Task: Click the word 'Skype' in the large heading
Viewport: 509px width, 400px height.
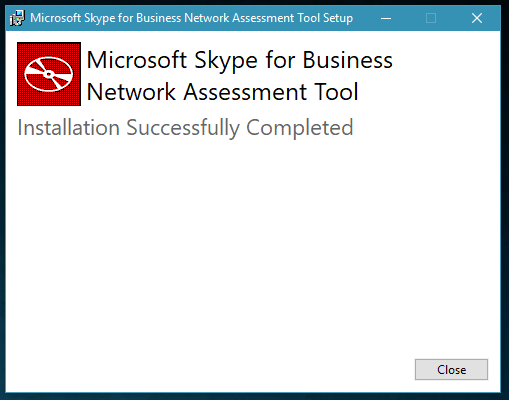Action: (x=226, y=61)
